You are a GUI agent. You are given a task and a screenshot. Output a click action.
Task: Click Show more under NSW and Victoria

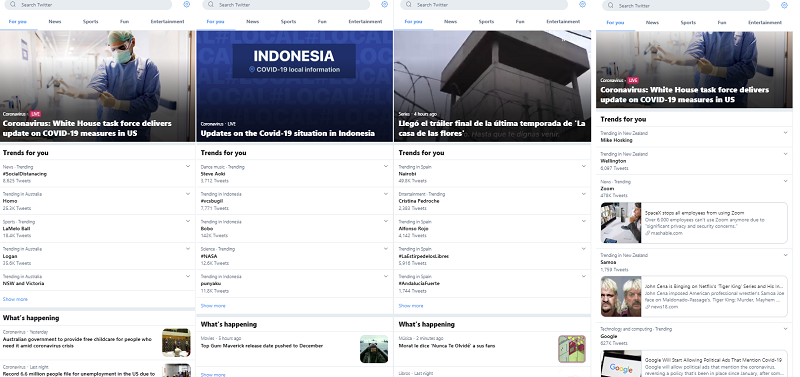15,299
